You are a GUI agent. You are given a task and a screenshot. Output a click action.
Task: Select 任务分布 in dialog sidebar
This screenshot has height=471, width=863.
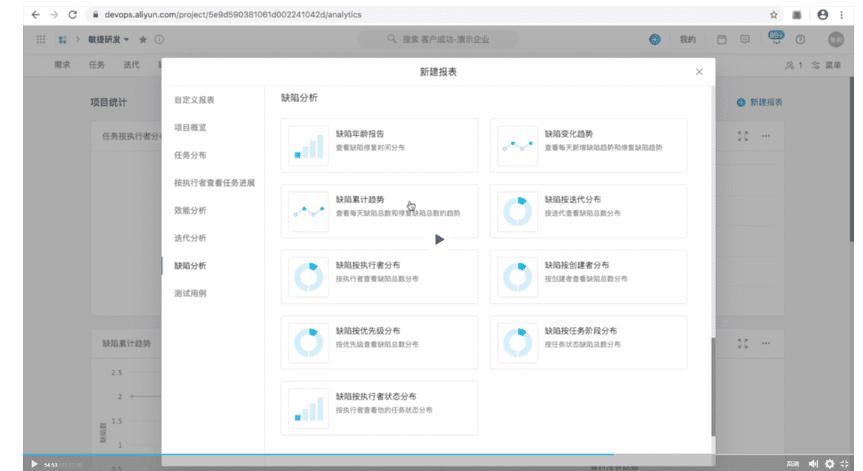pos(190,155)
